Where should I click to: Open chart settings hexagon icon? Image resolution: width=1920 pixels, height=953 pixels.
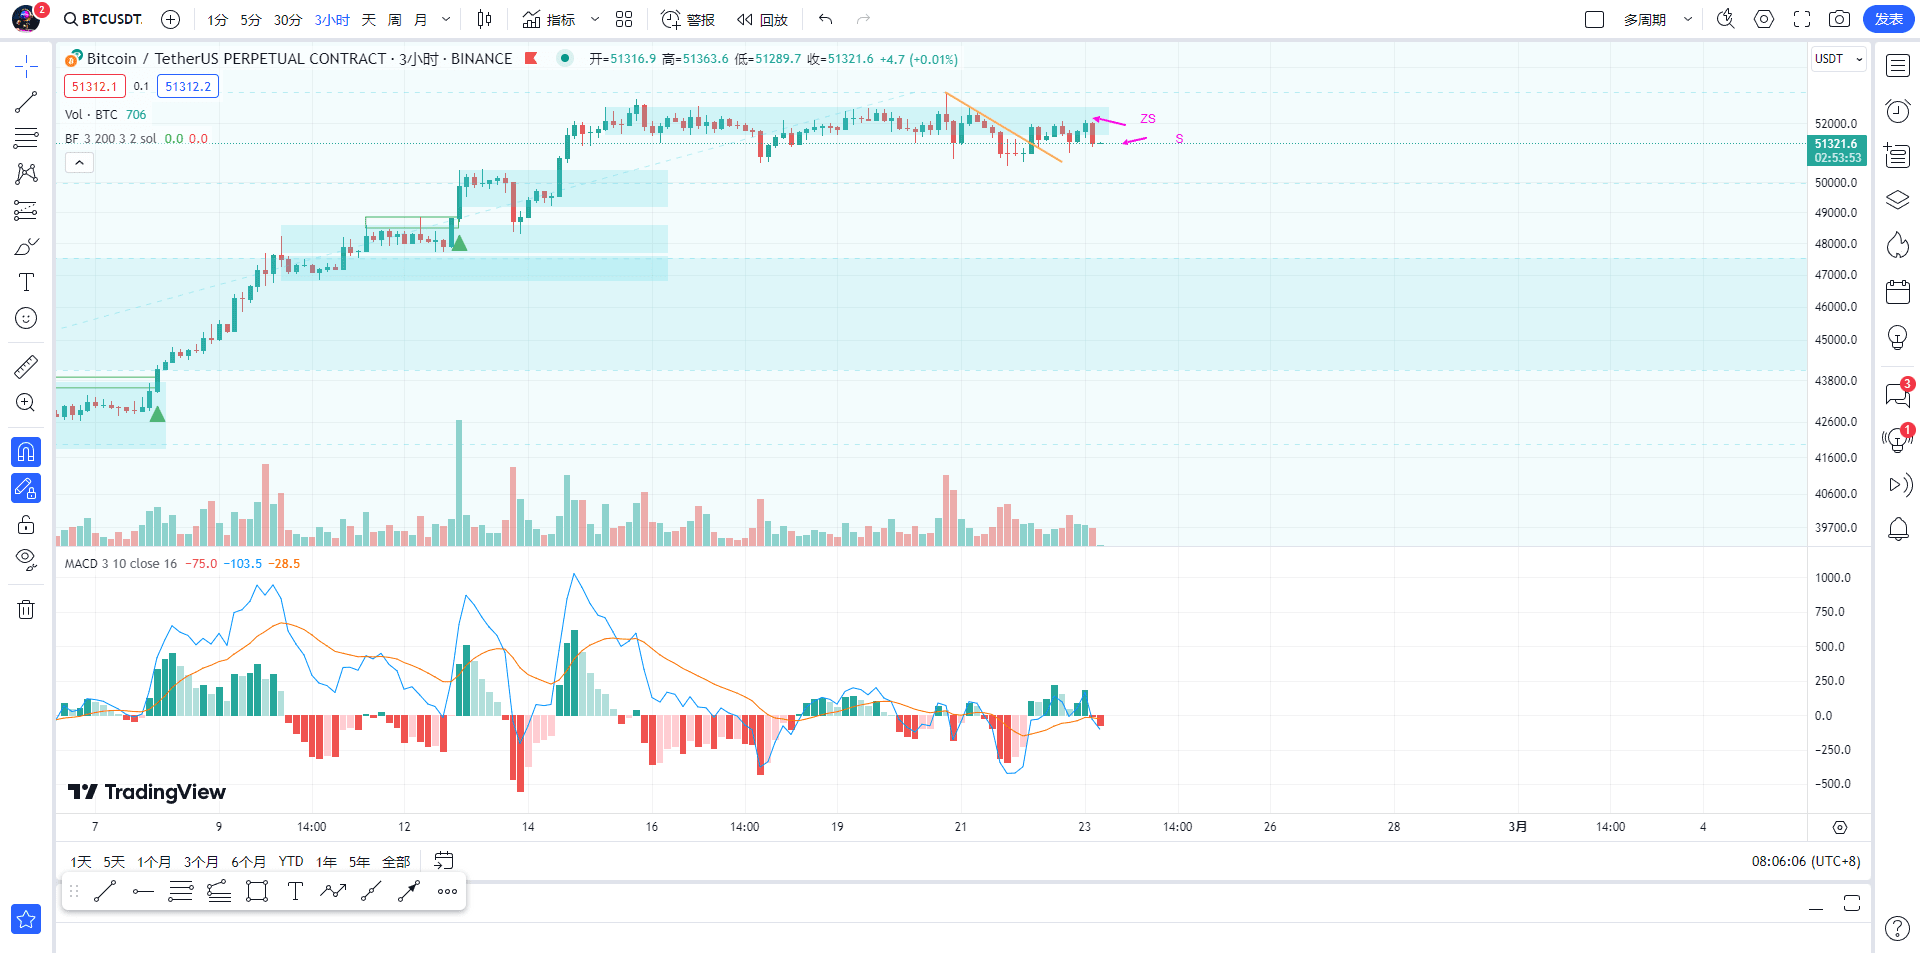pos(1764,19)
